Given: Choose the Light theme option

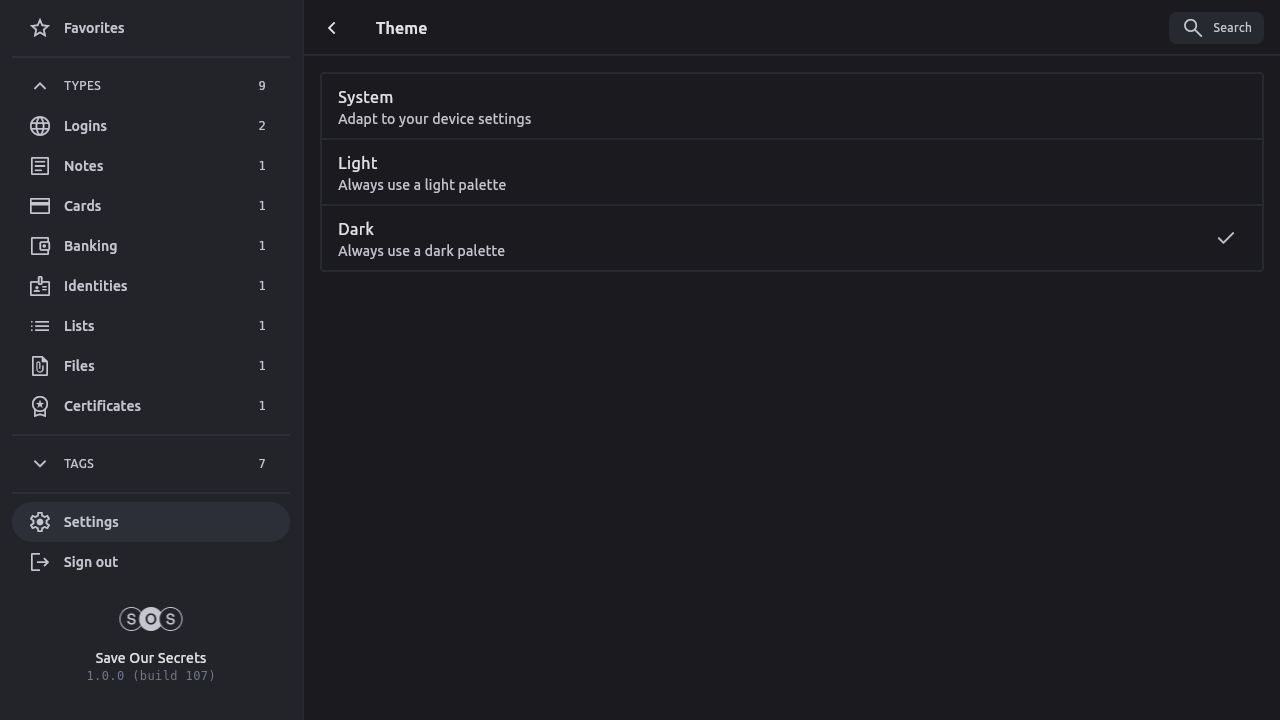Looking at the screenshot, I should [x=791, y=173].
